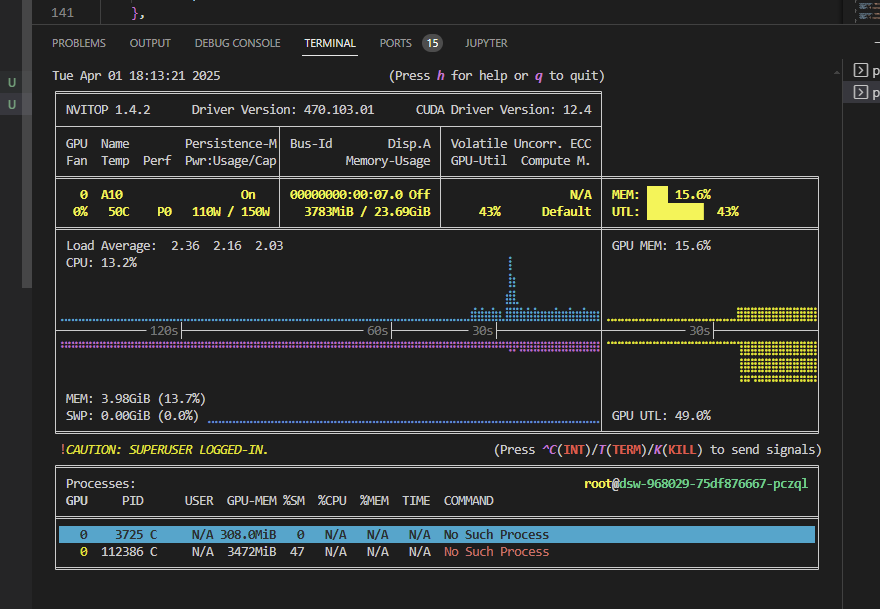The width and height of the screenshot is (880, 609).
Task: Click the yellow UTL 43% bar
Action: tap(675, 211)
